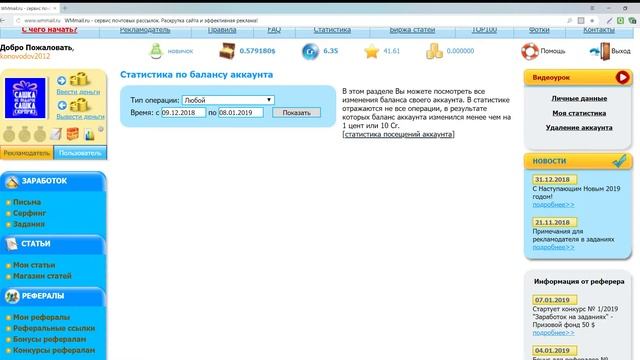Open TOP100 menu item
Screen dimensions: 640x360
[484, 30]
